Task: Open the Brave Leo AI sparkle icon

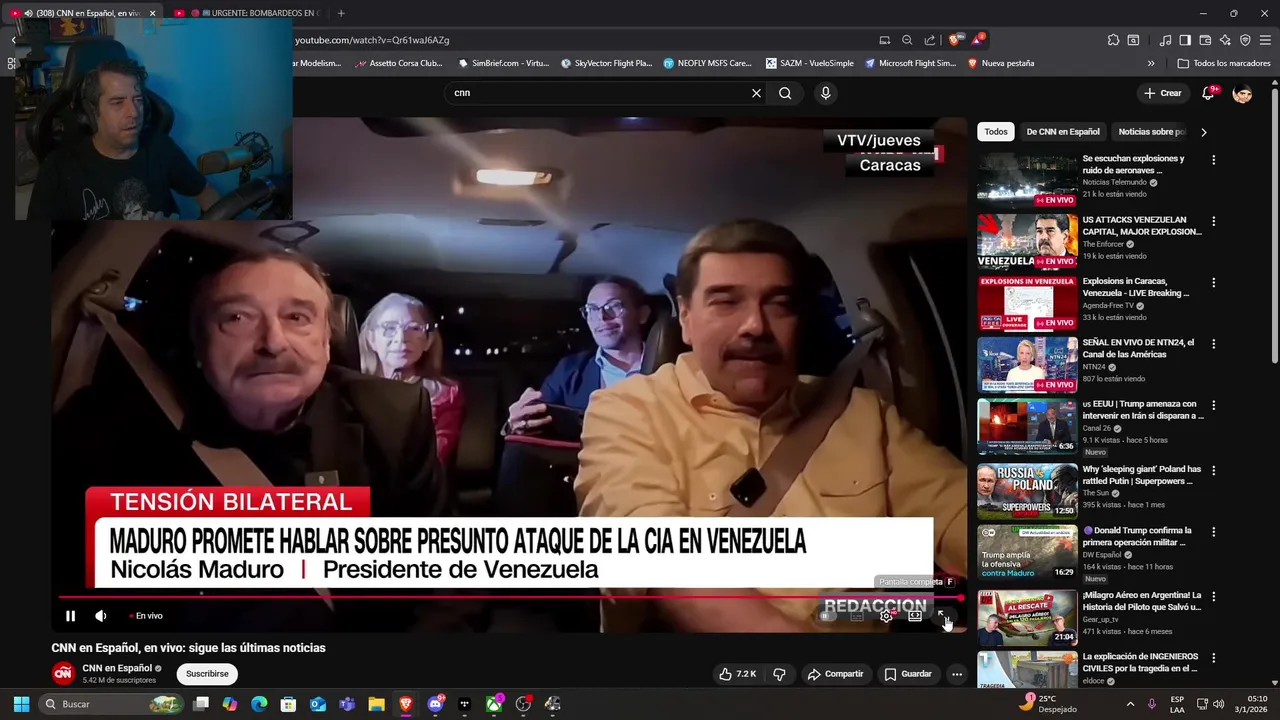Action: coord(1225,40)
